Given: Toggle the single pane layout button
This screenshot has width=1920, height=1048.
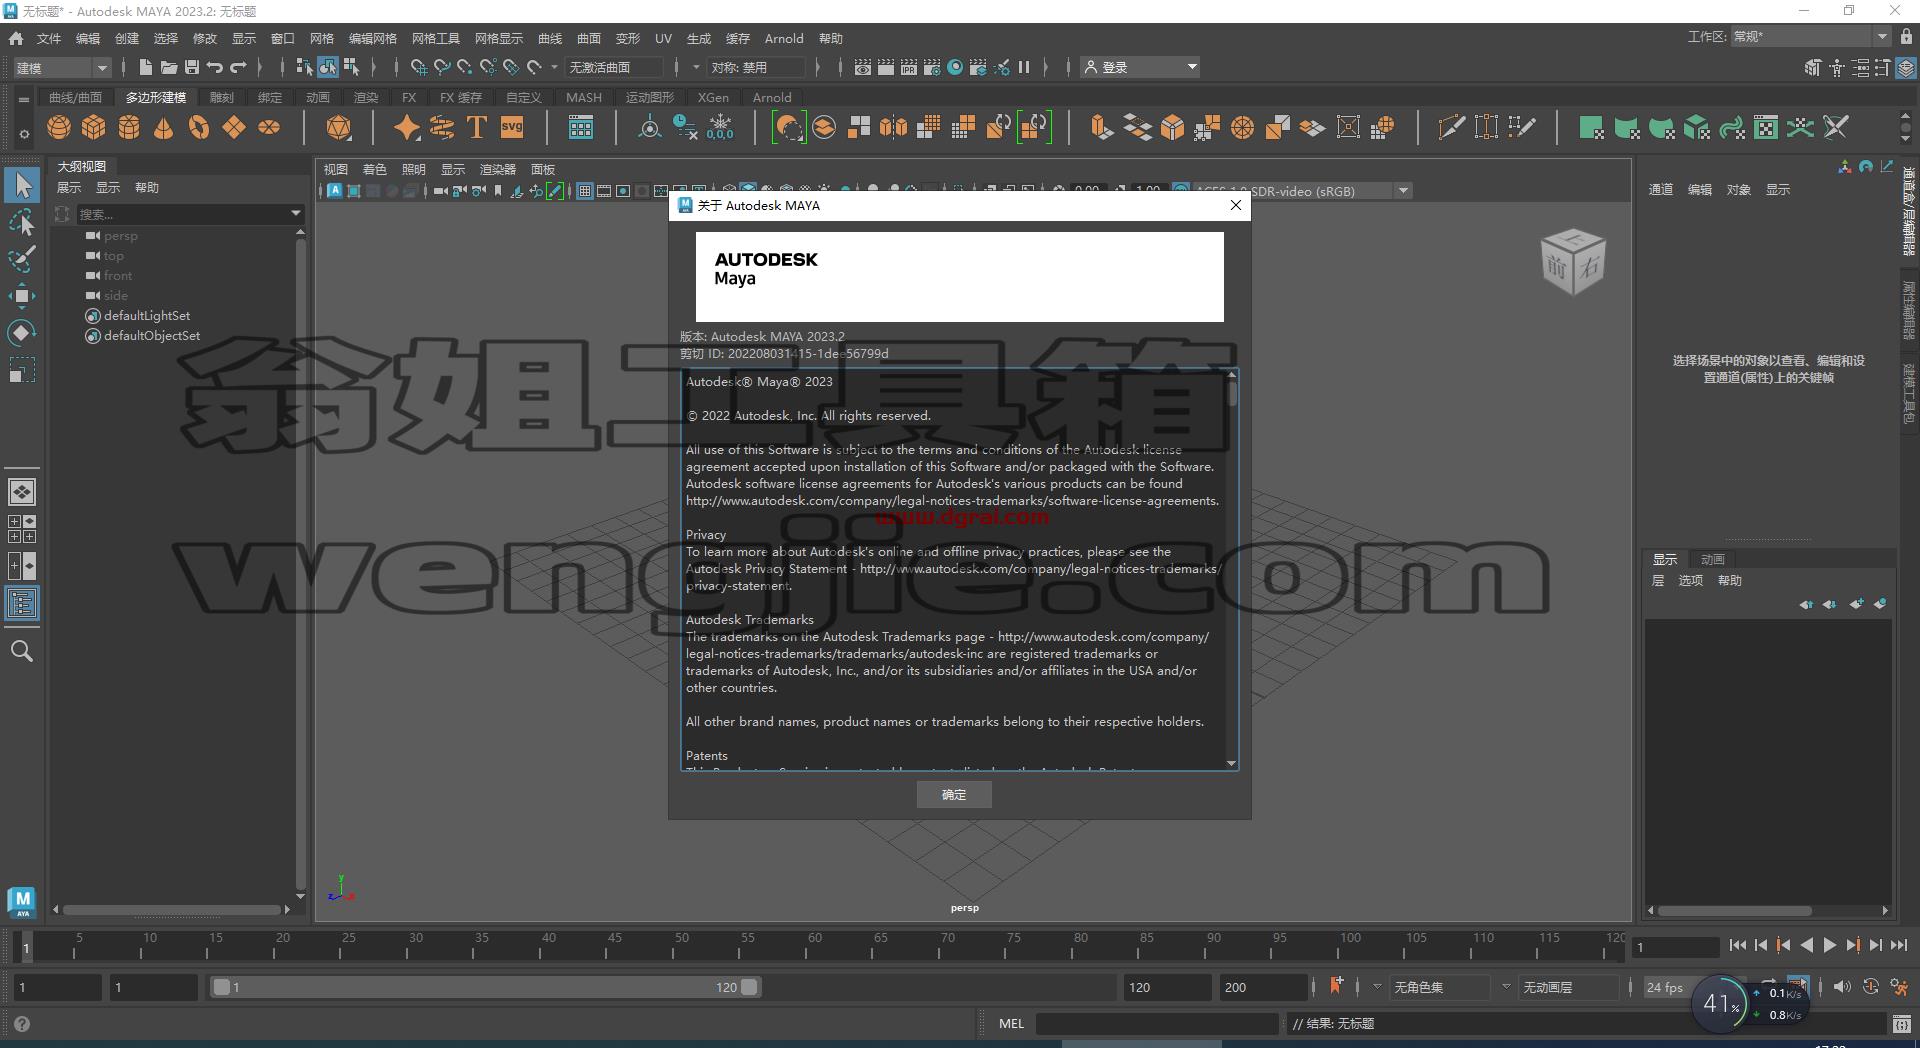Looking at the screenshot, I should coord(22,492).
